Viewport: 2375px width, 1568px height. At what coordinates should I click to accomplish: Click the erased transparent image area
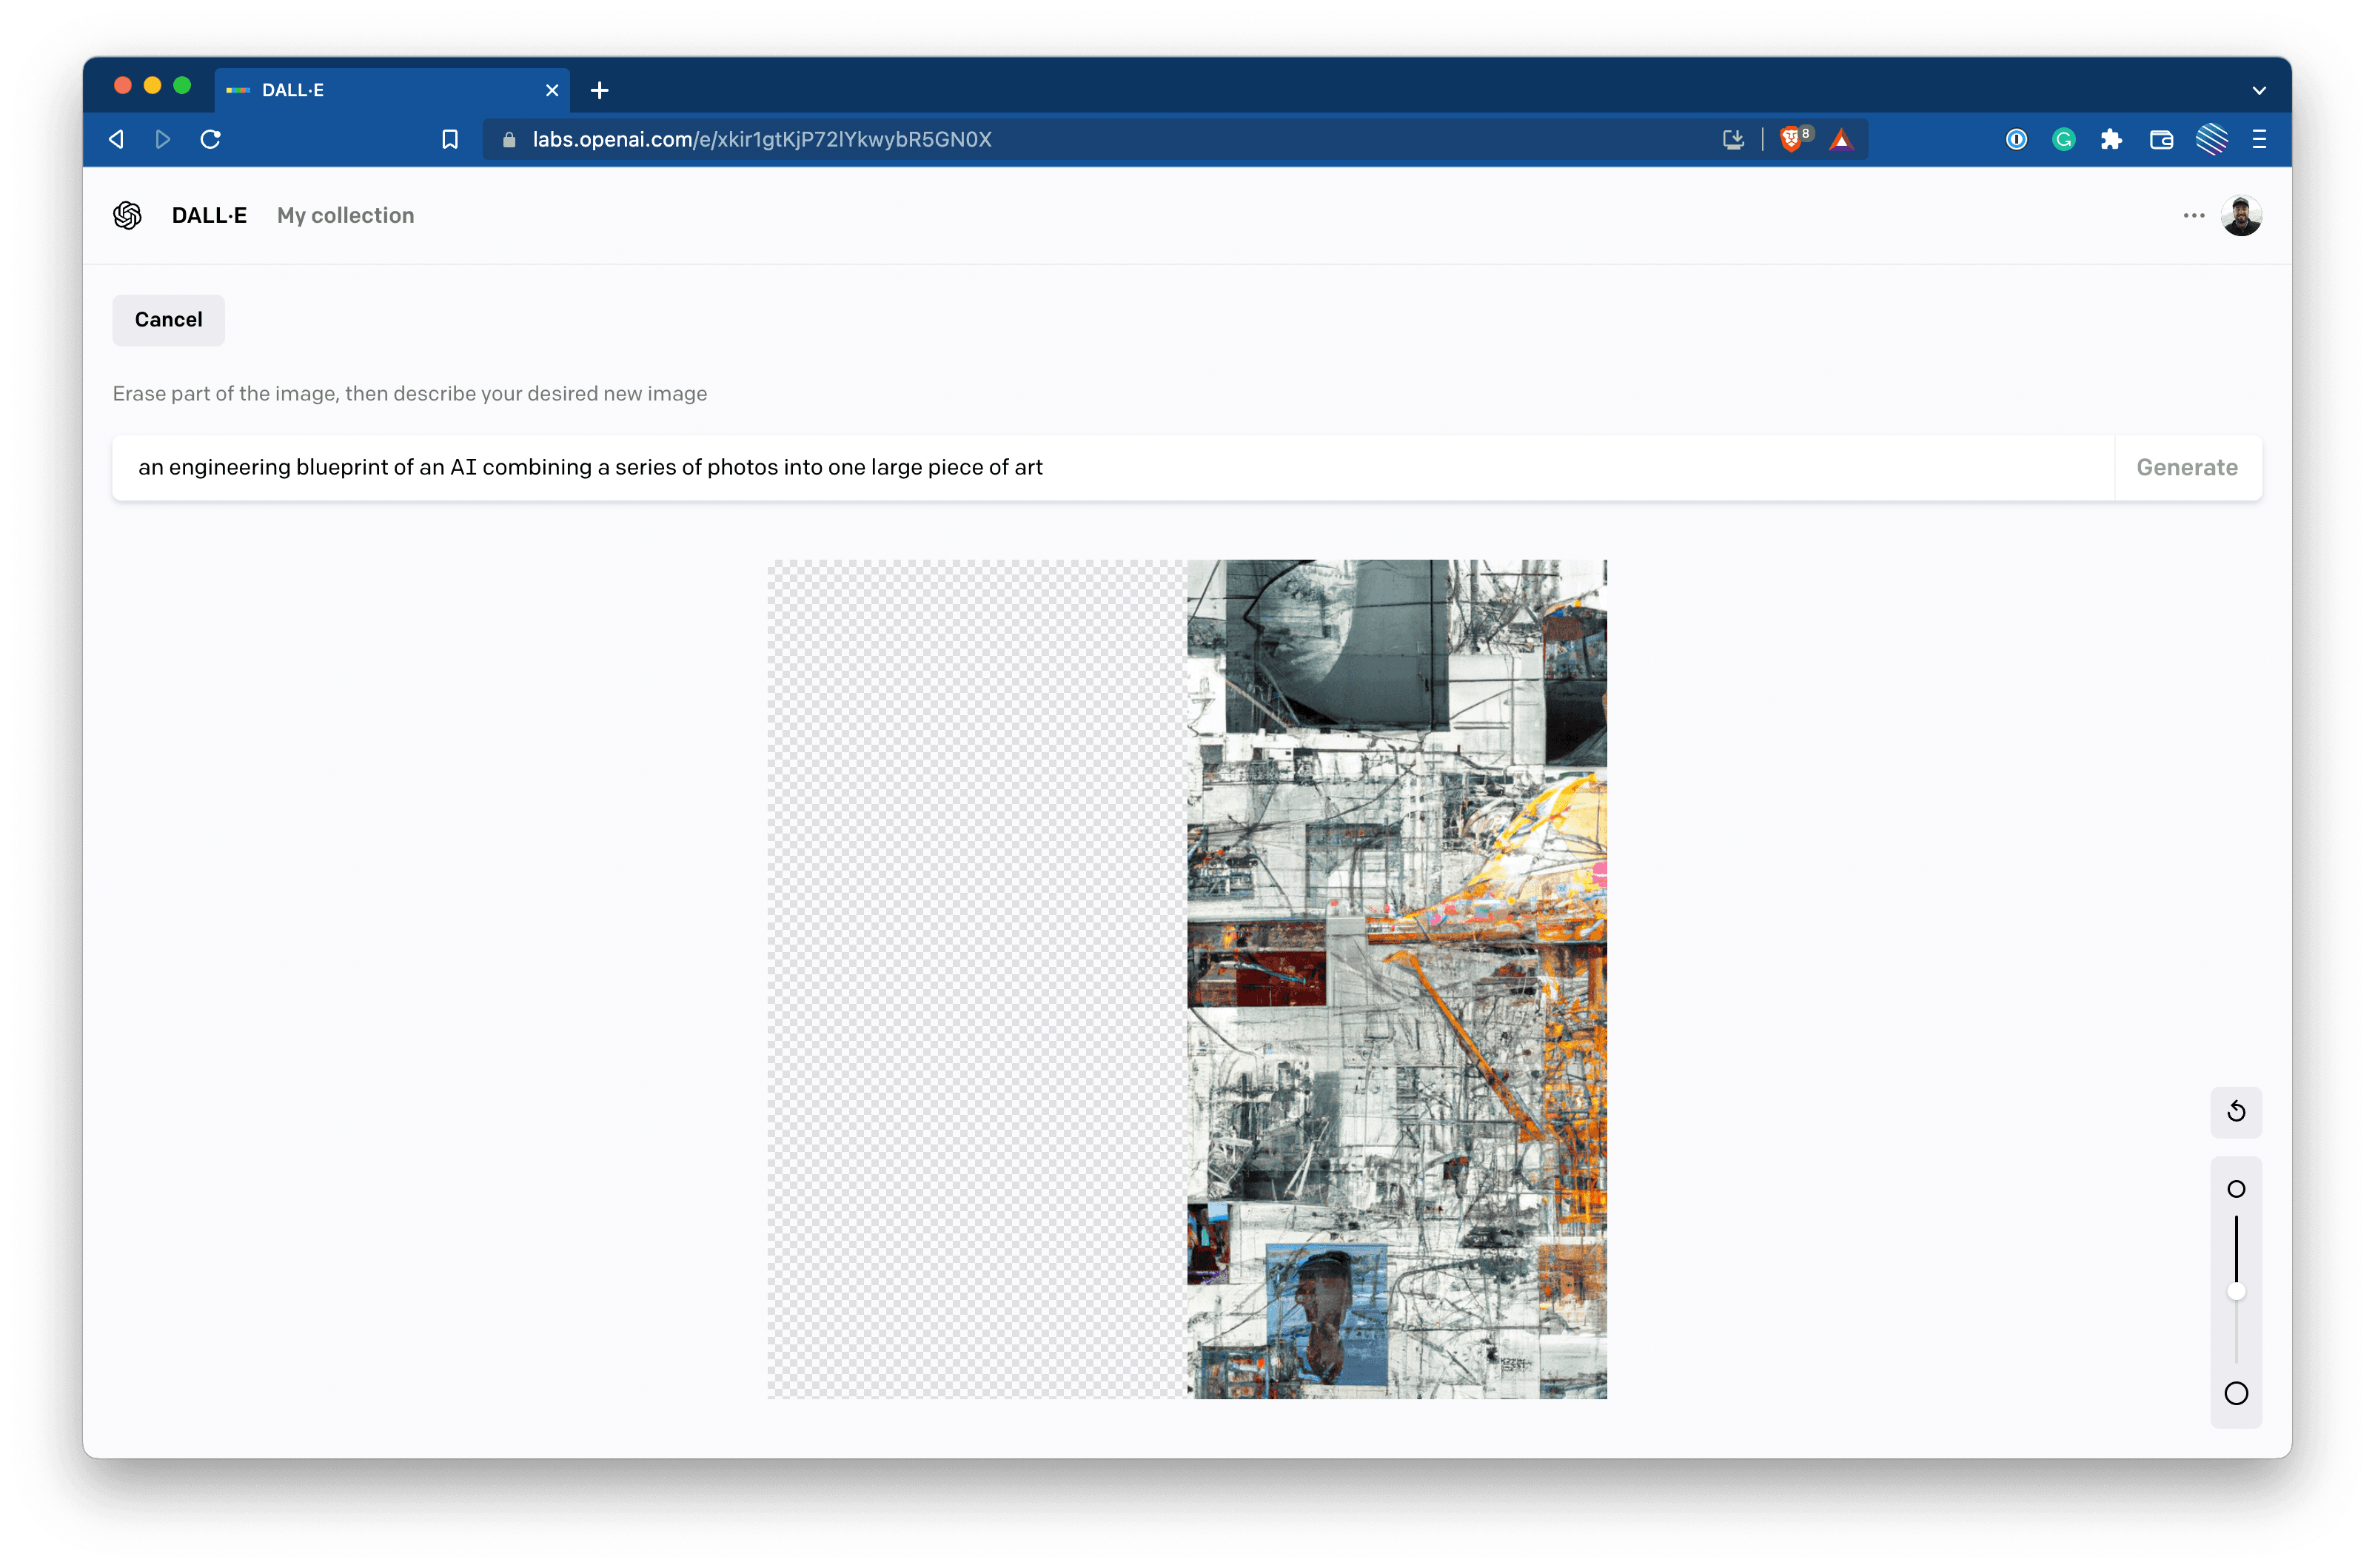point(977,979)
